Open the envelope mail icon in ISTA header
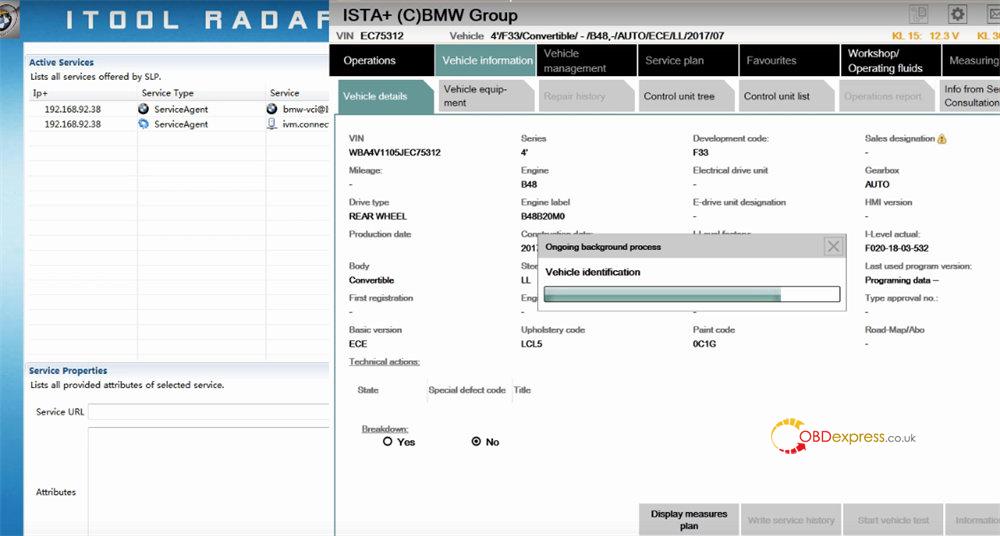This screenshot has height=536, width=1000. (994, 14)
